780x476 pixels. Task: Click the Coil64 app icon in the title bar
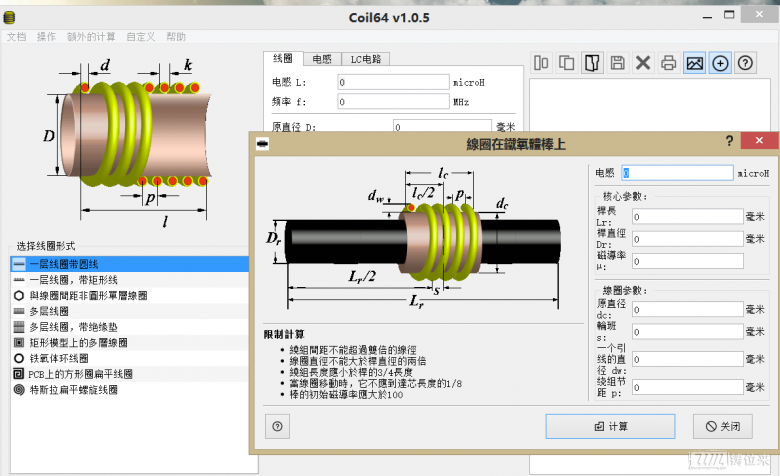coord(9,18)
